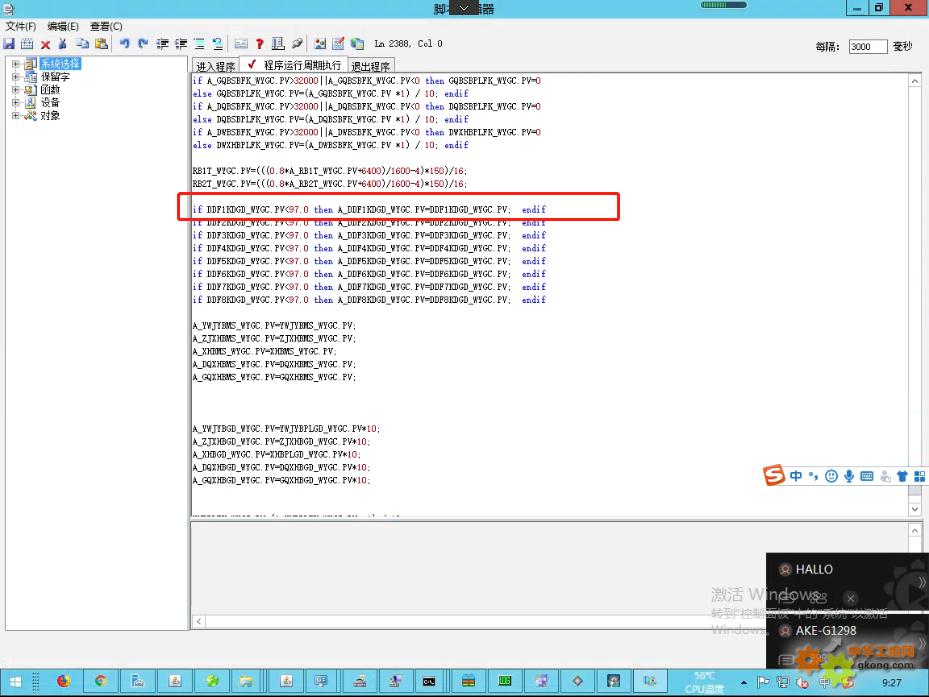Open the 编辑(E) menu
Screen dimensions: 929x697
(63, 26)
